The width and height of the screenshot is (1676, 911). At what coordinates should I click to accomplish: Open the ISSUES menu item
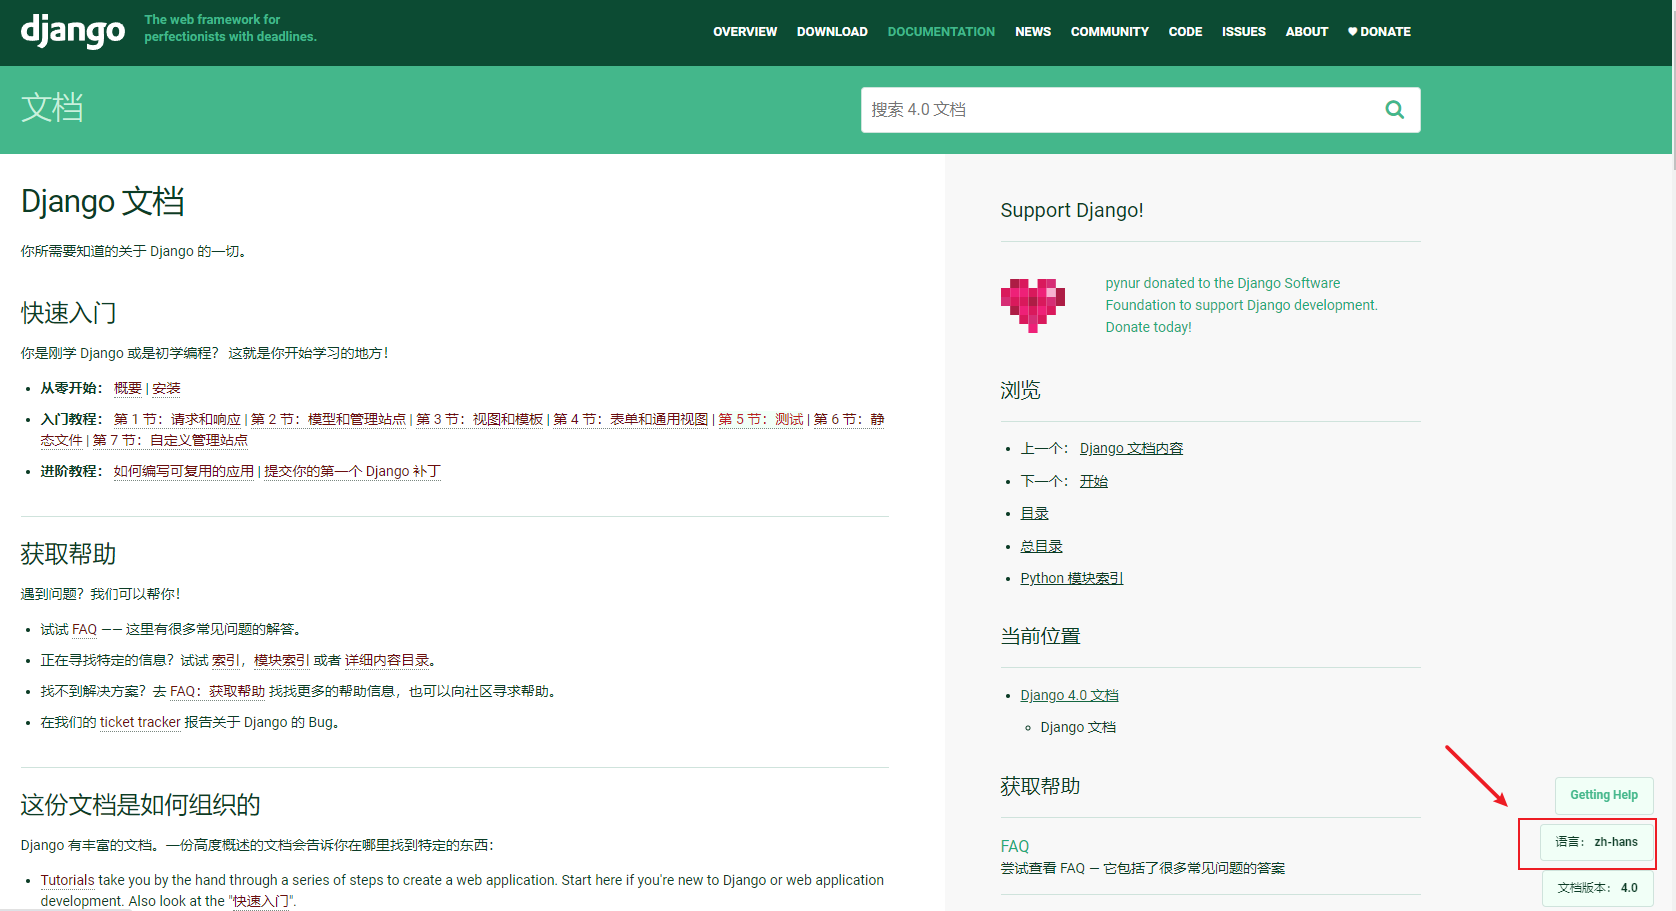pyautogui.click(x=1243, y=32)
